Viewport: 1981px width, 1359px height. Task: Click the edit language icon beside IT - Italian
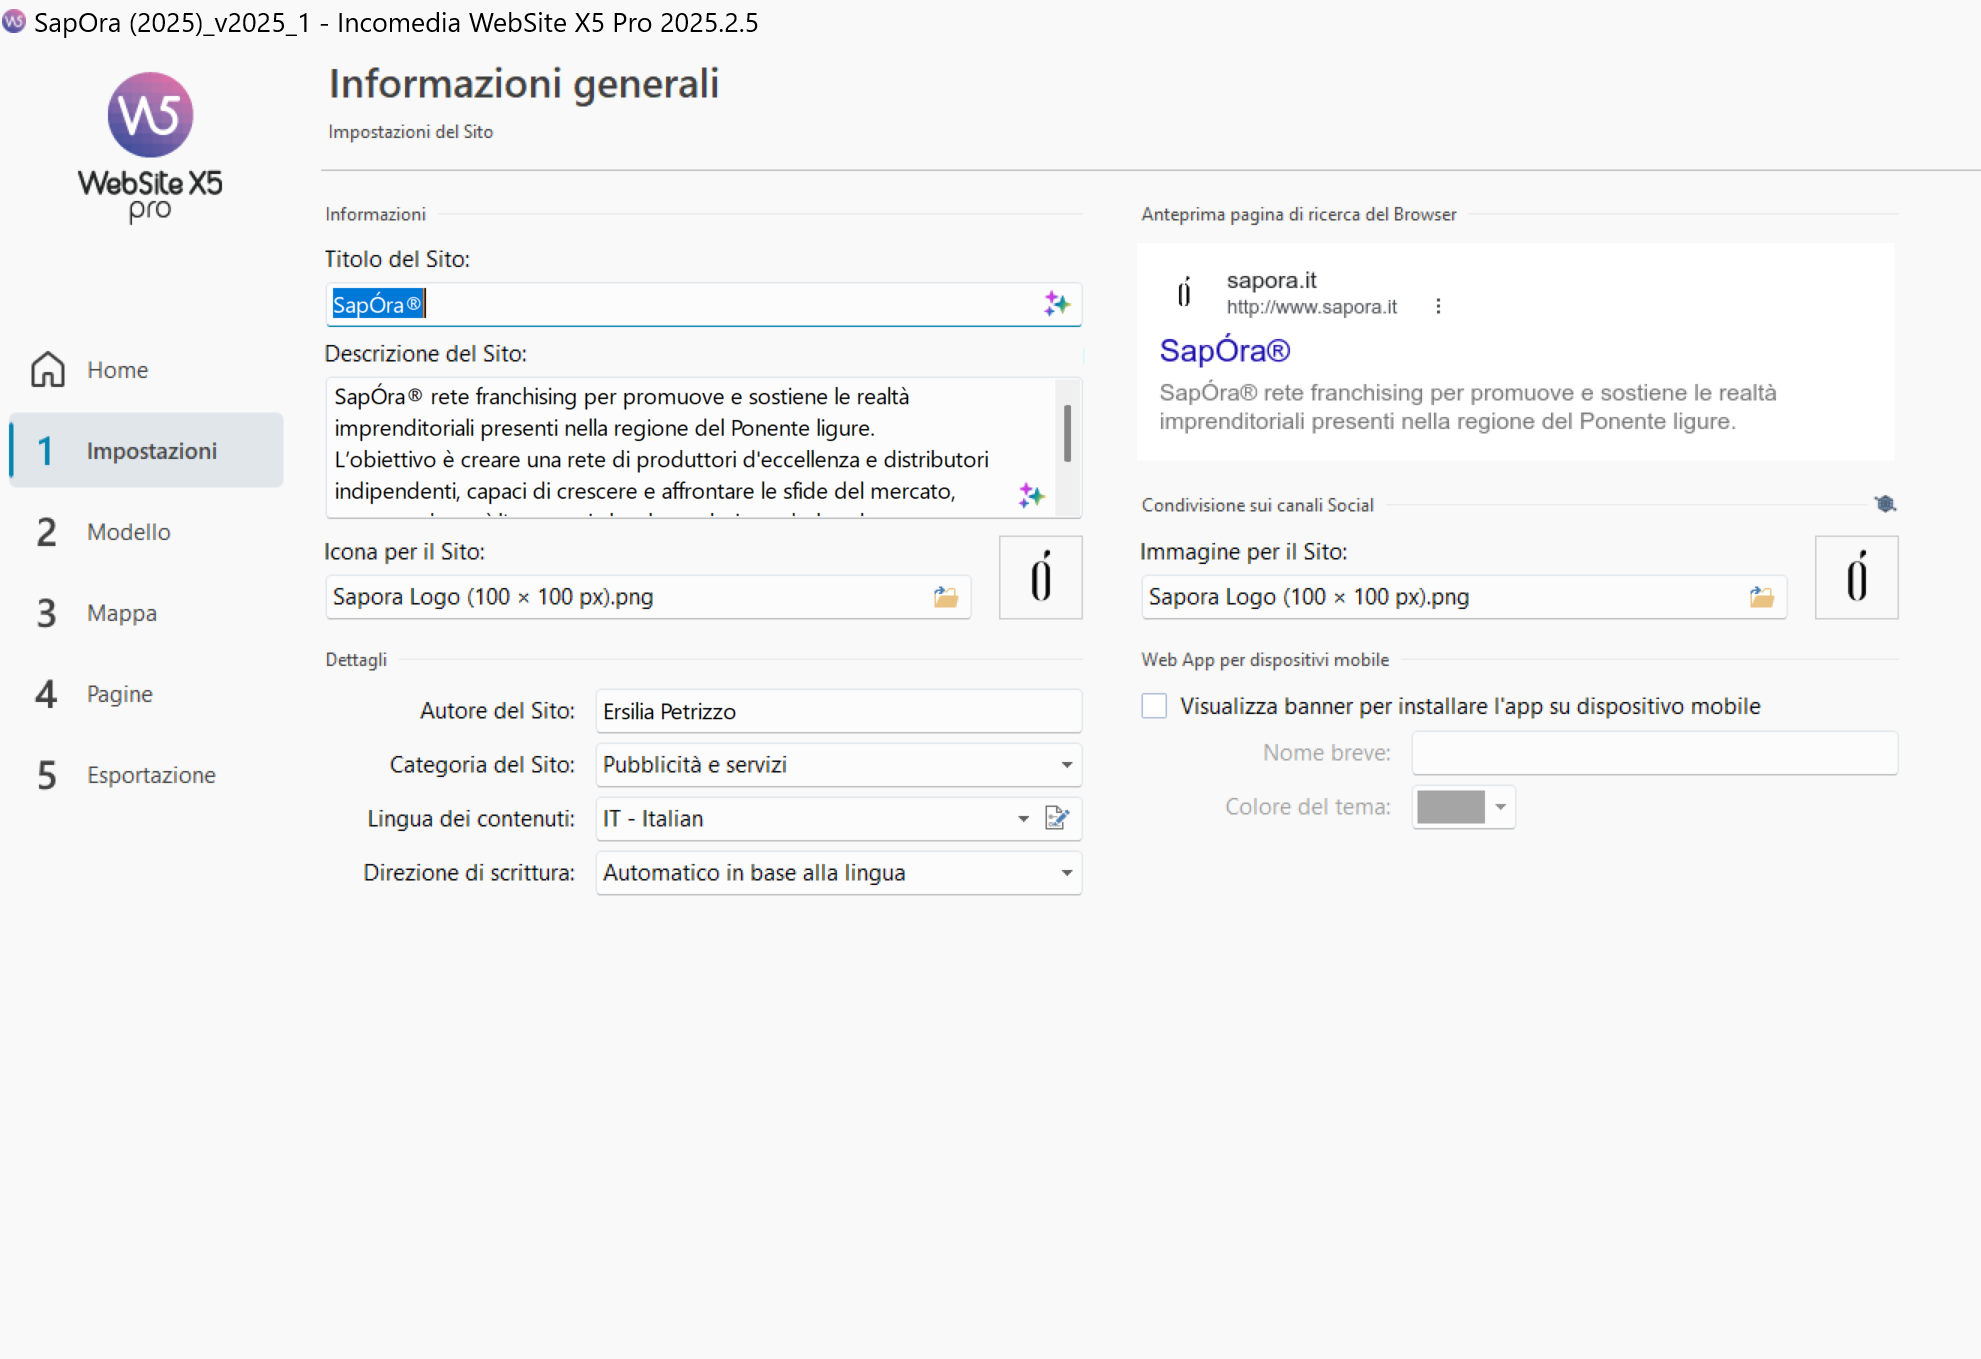[1057, 818]
